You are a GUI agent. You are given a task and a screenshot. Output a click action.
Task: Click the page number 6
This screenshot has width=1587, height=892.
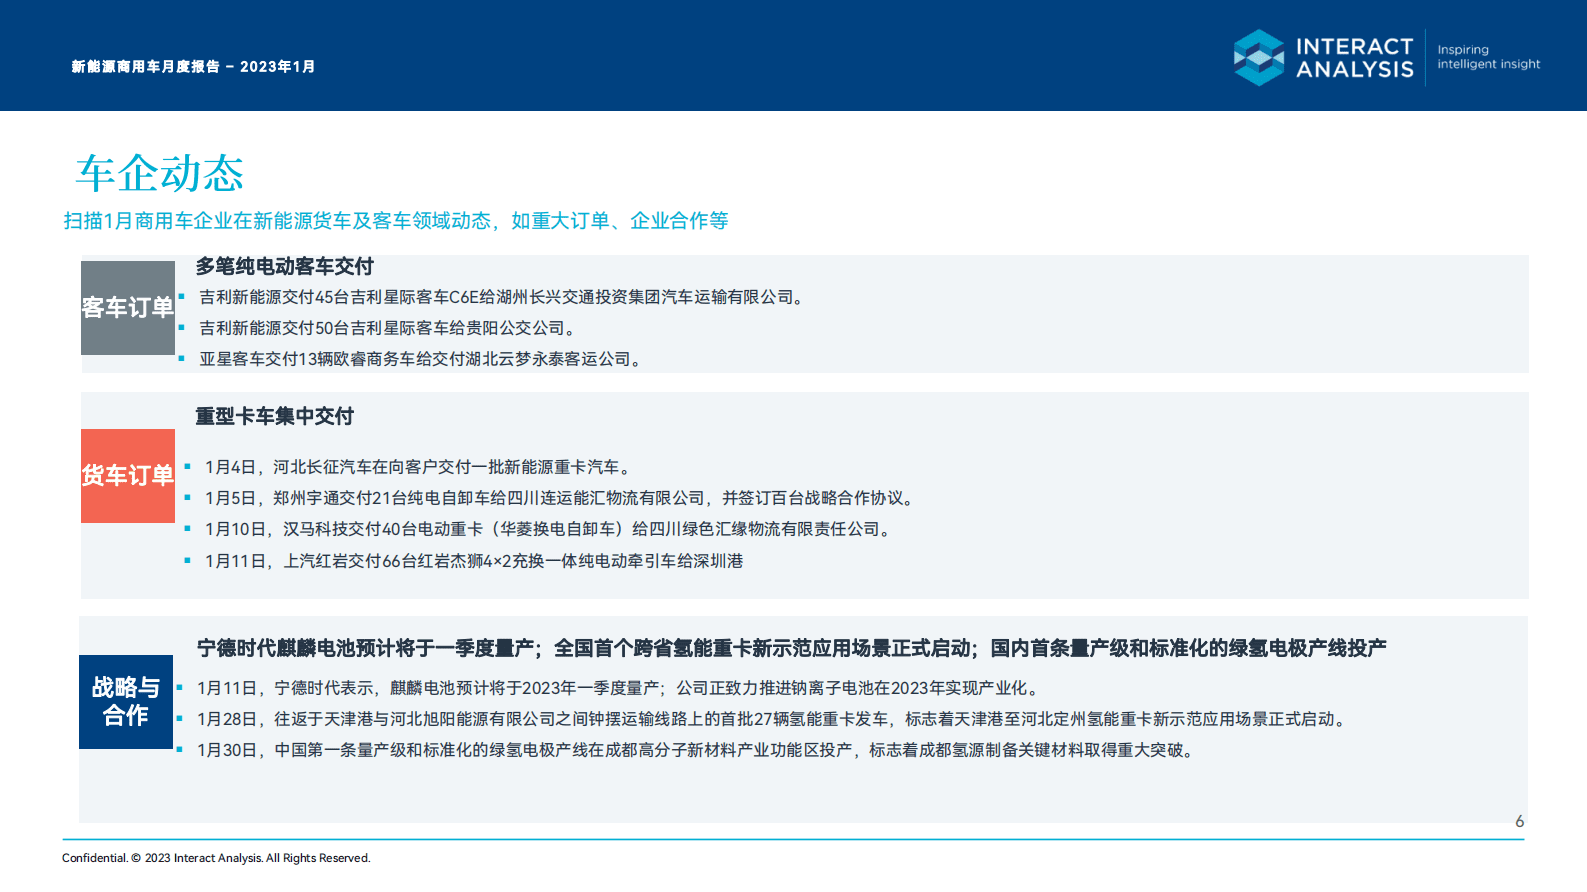(x=1519, y=821)
